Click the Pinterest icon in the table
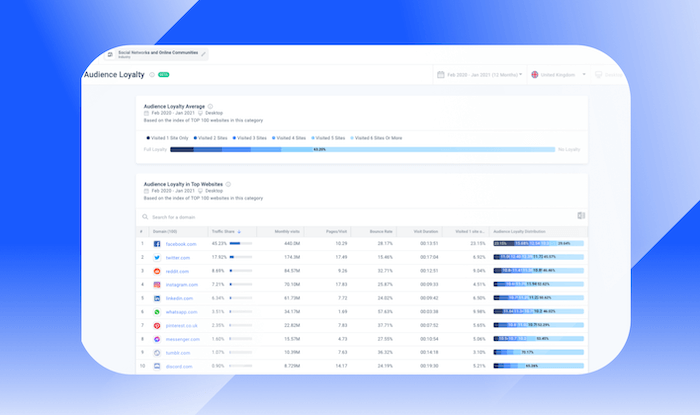 pyautogui.click(x=158, y=325)
